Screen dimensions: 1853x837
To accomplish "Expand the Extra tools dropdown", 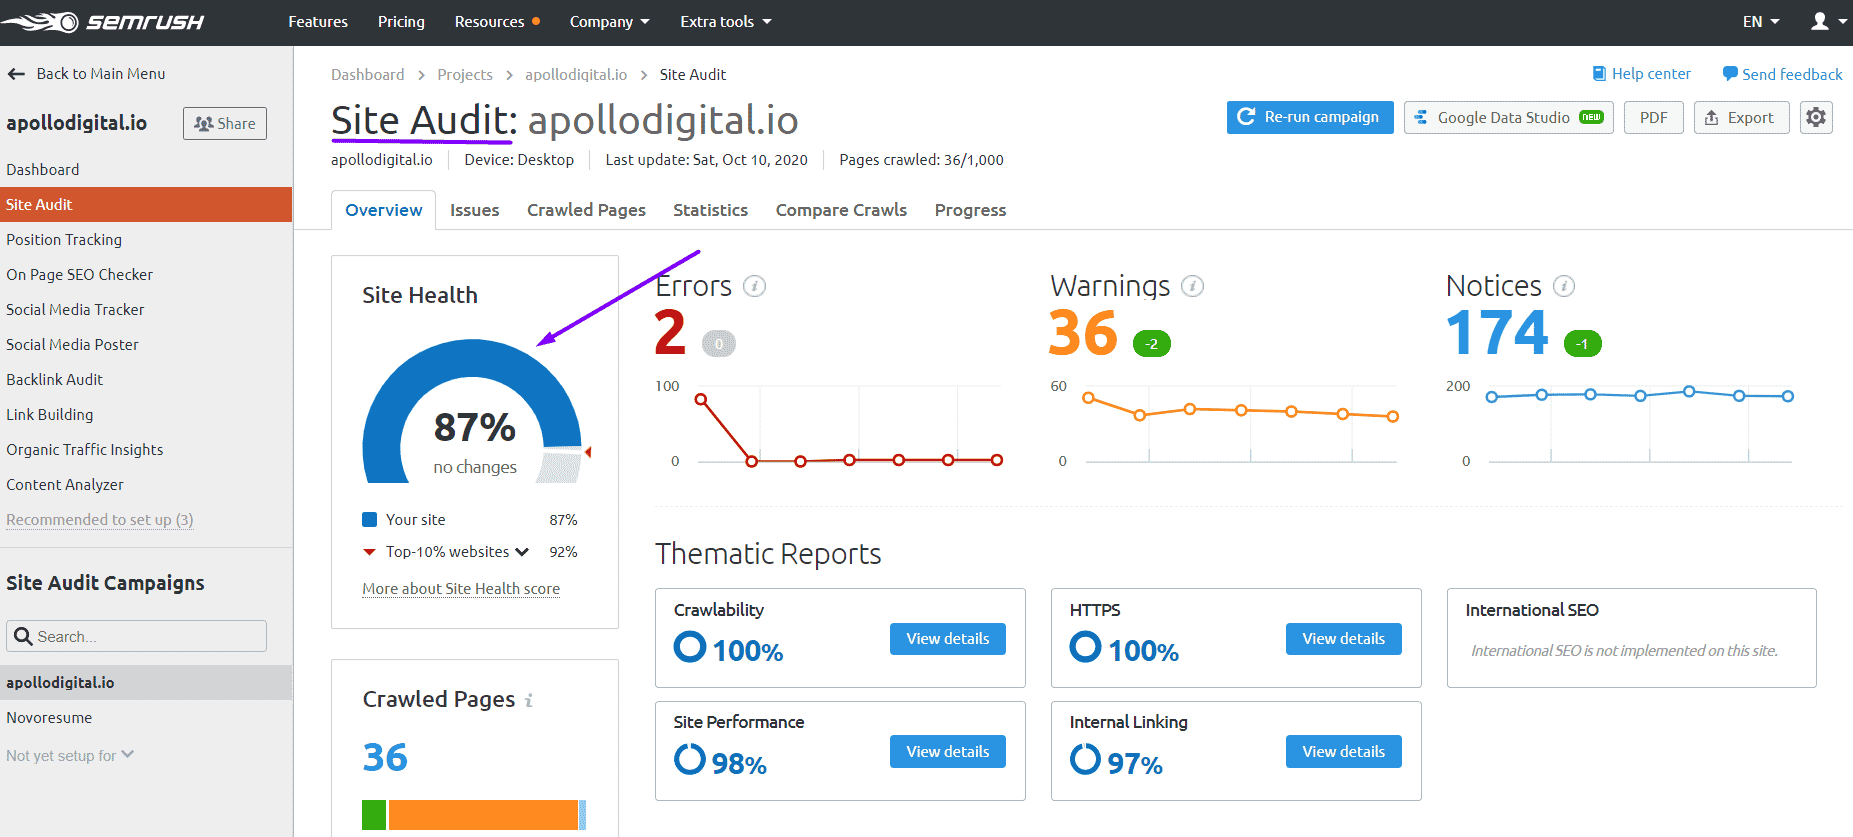I will click(726, 22).
